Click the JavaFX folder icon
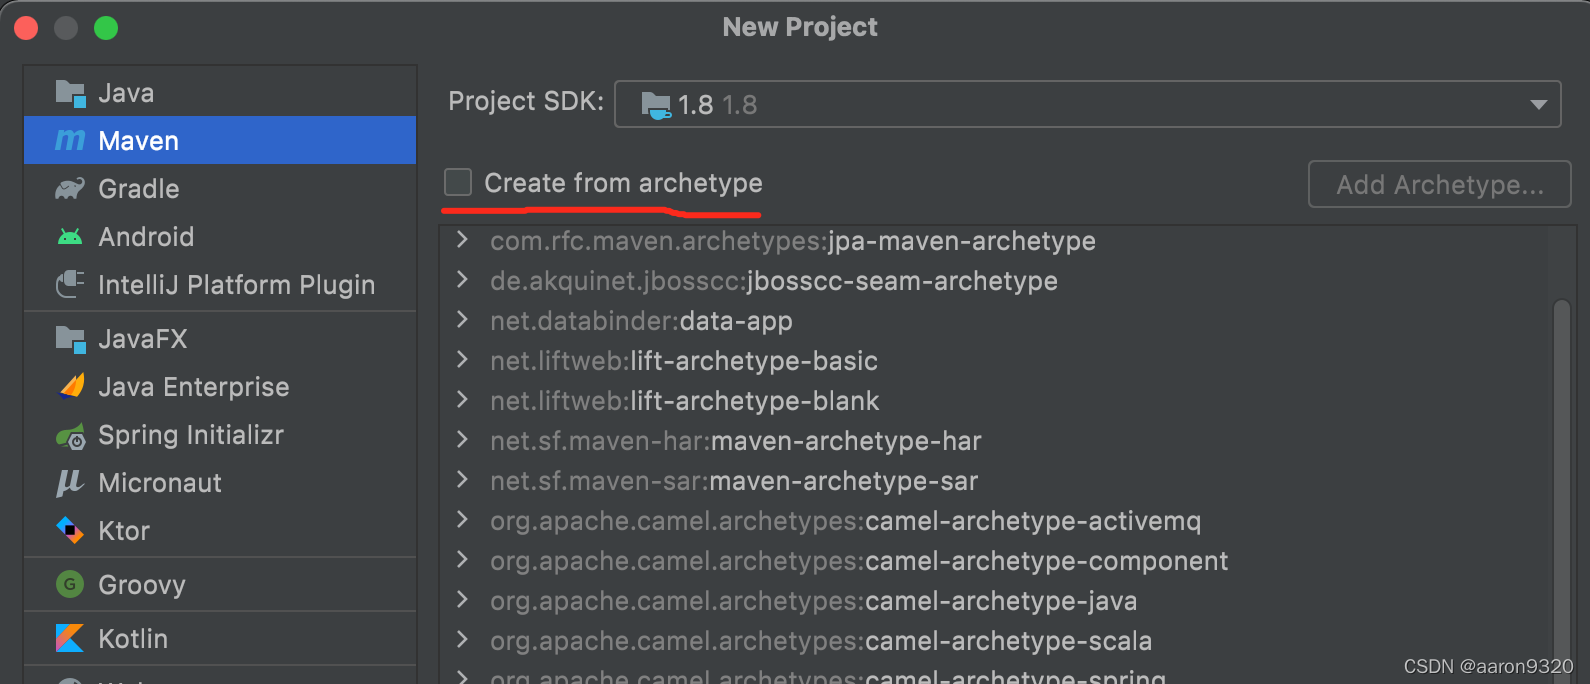 [70, 339]
